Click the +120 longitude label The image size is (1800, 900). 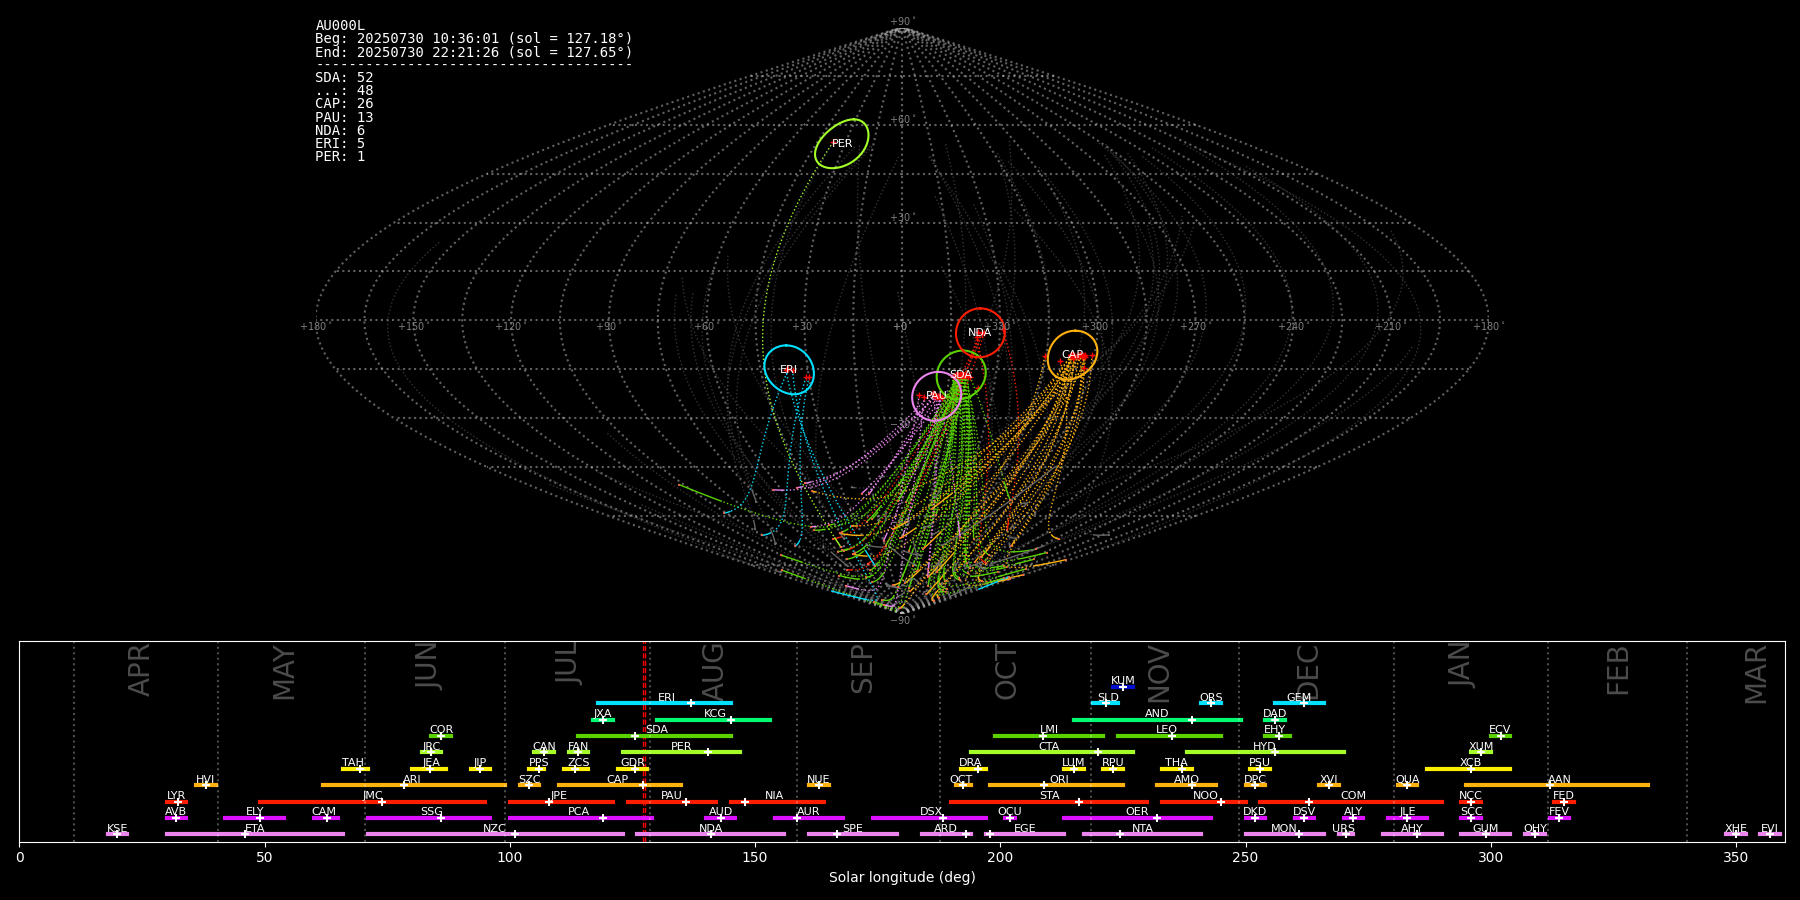click(508, 327)
